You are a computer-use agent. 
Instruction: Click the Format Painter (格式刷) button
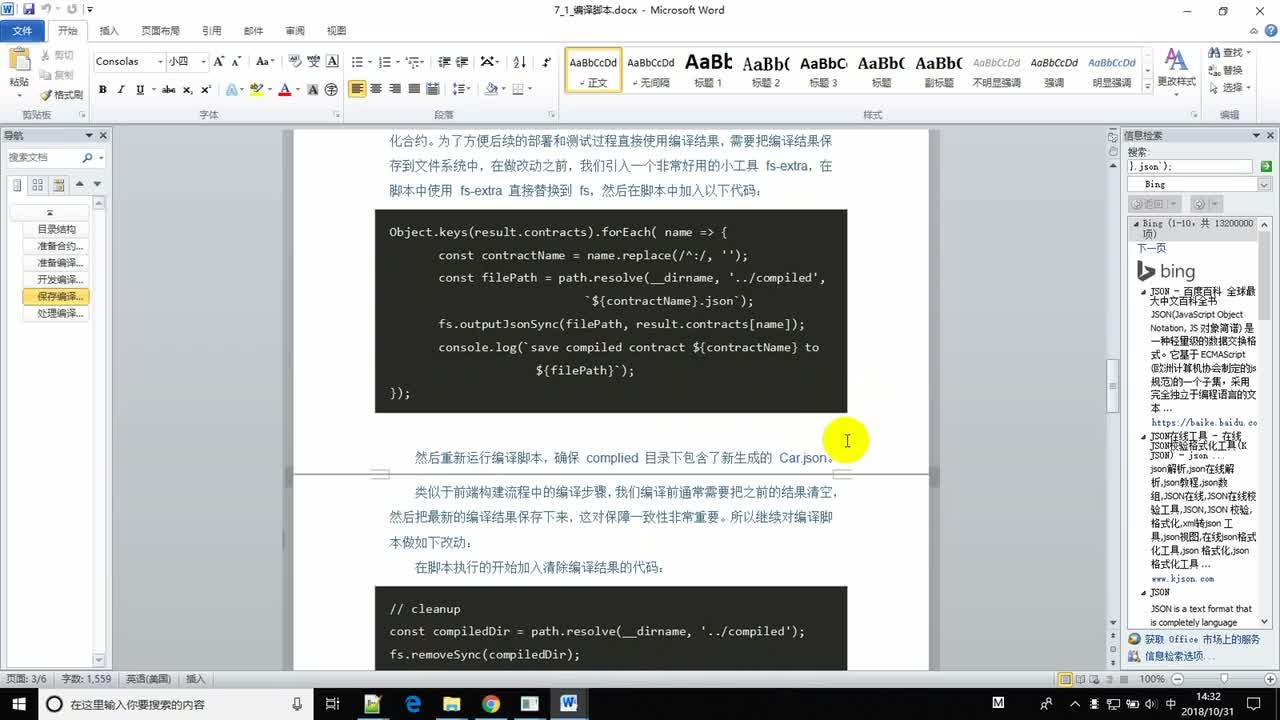point(62,95)
